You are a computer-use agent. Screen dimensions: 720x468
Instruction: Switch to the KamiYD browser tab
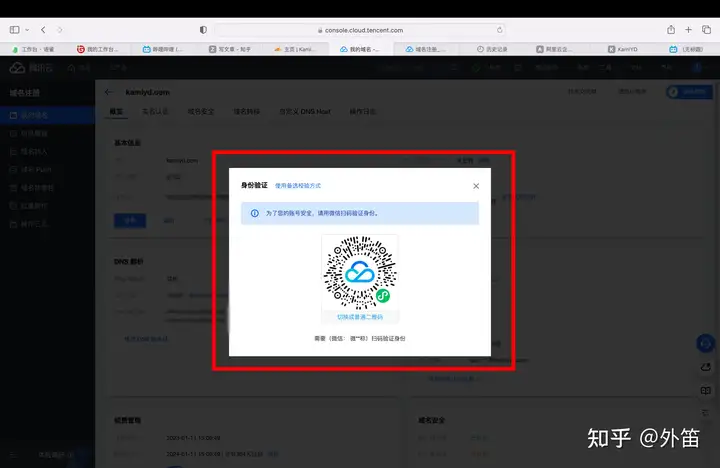pyautogui.click(x=623, y=49)
